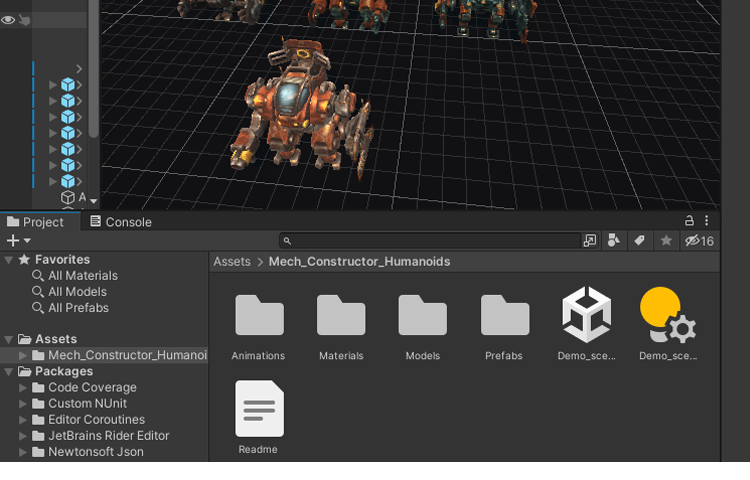Collapse the Favorites section
This screenshot has height=480, width=750.
[9, 260]
